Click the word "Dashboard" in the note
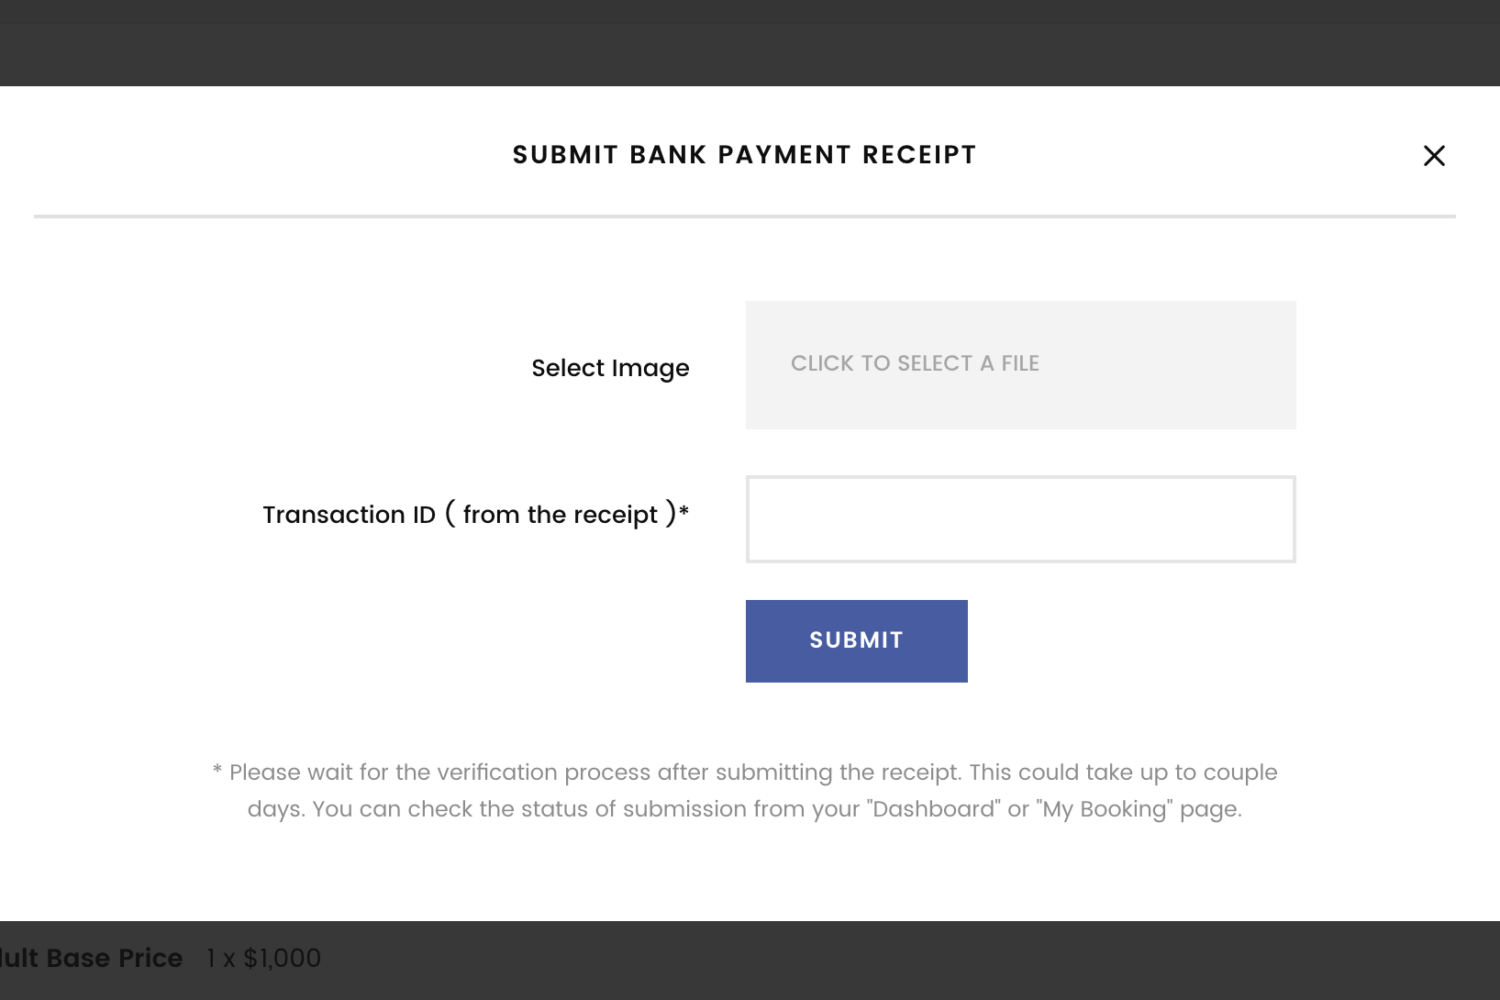1500x1000 pixels. (935, 809)
